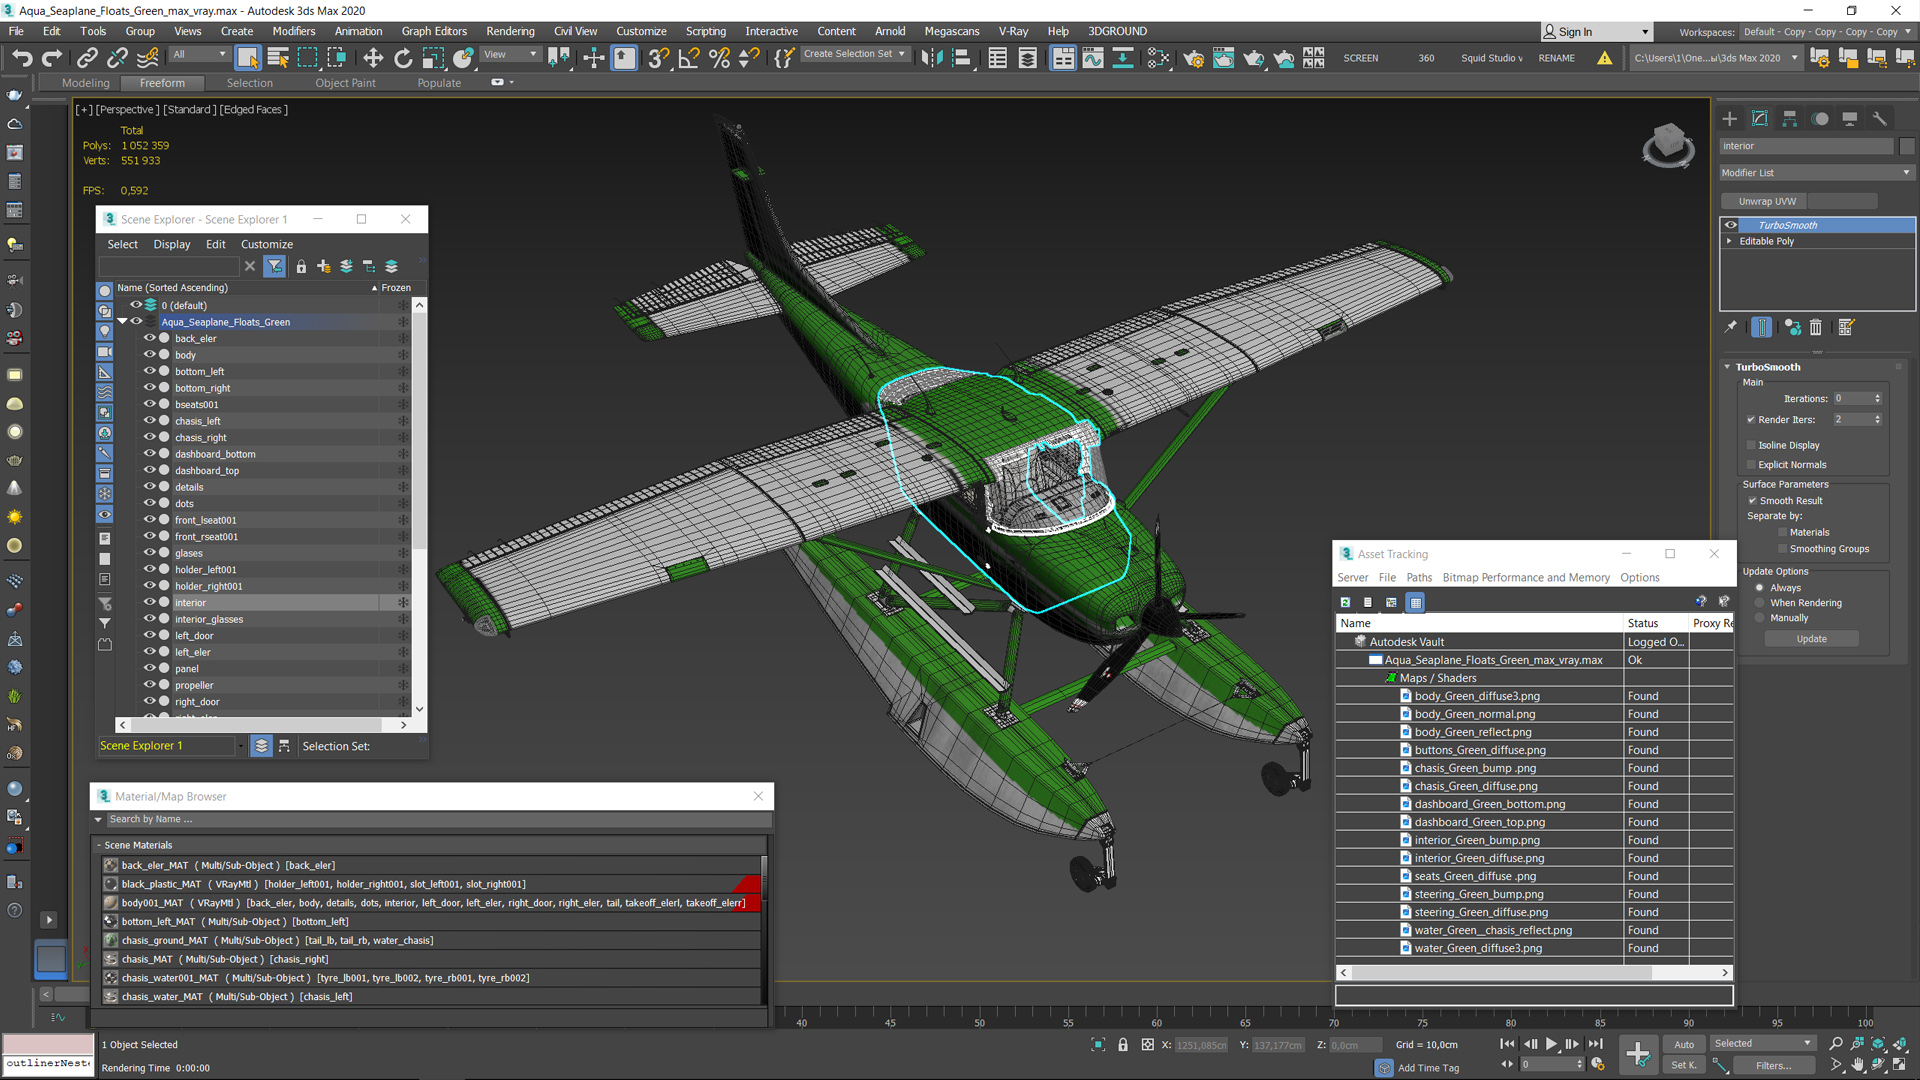
Task: Open Render Setup teapot icon
Action: pyautogui.click(x=1193, y=58)
